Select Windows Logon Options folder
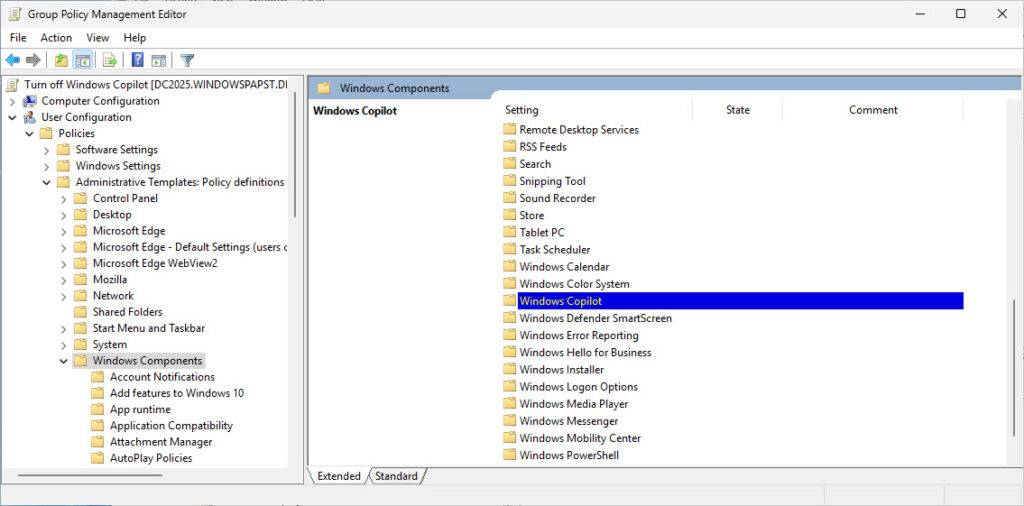Viewport: 1024px width, 506px height. pos(579,387)
